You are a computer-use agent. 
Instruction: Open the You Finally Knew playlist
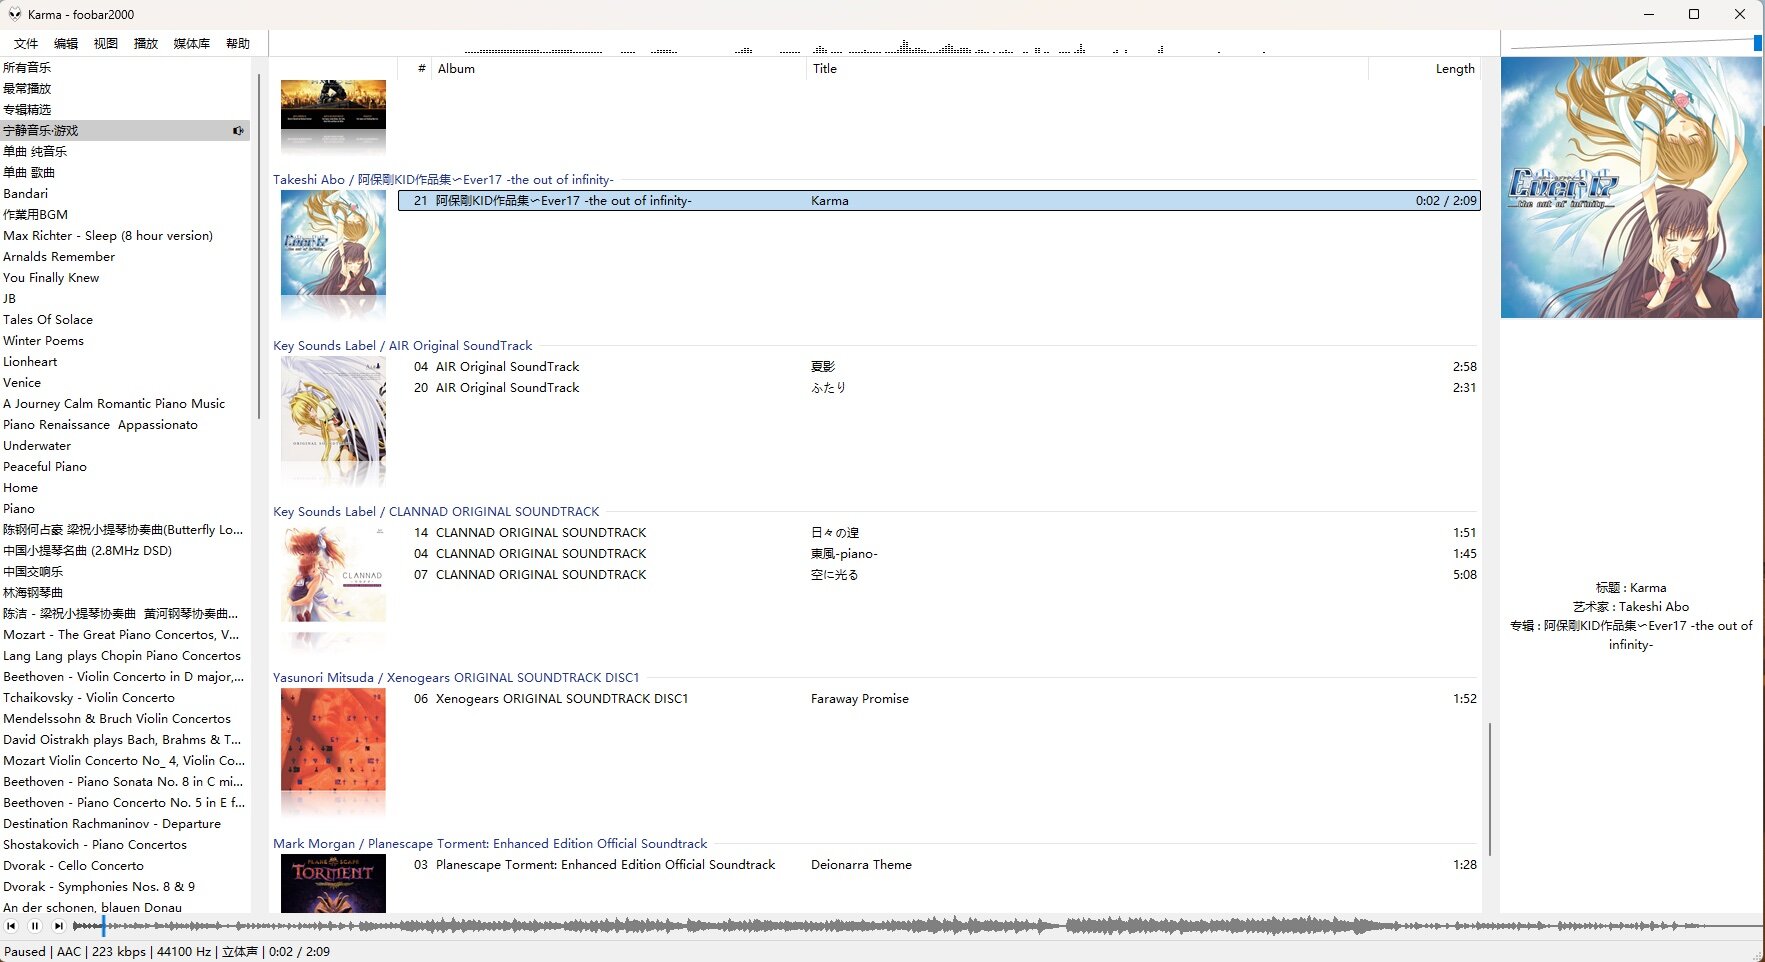tap(125, 277)
